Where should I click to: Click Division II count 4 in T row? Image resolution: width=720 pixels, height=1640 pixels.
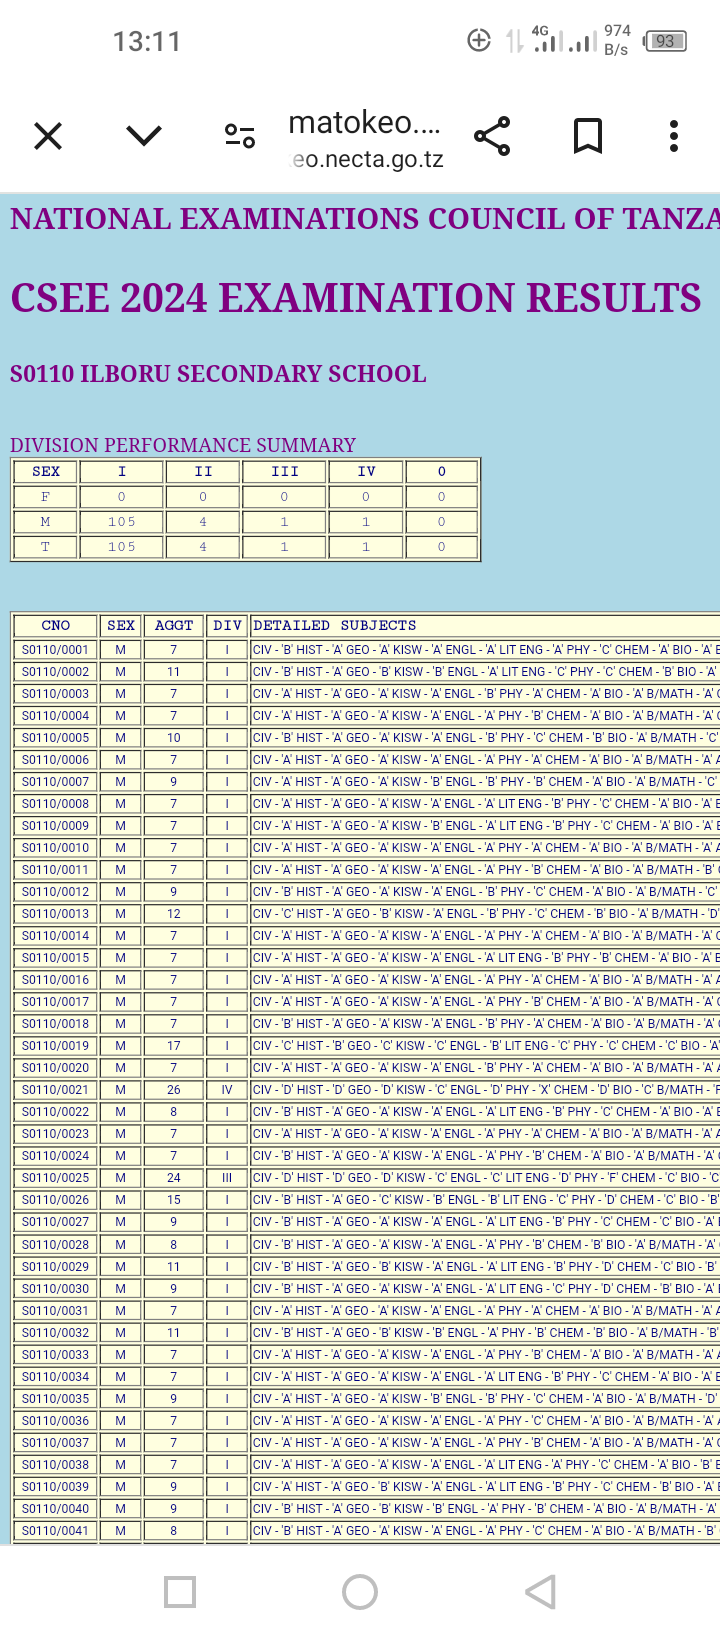click(x=203, y=547)
